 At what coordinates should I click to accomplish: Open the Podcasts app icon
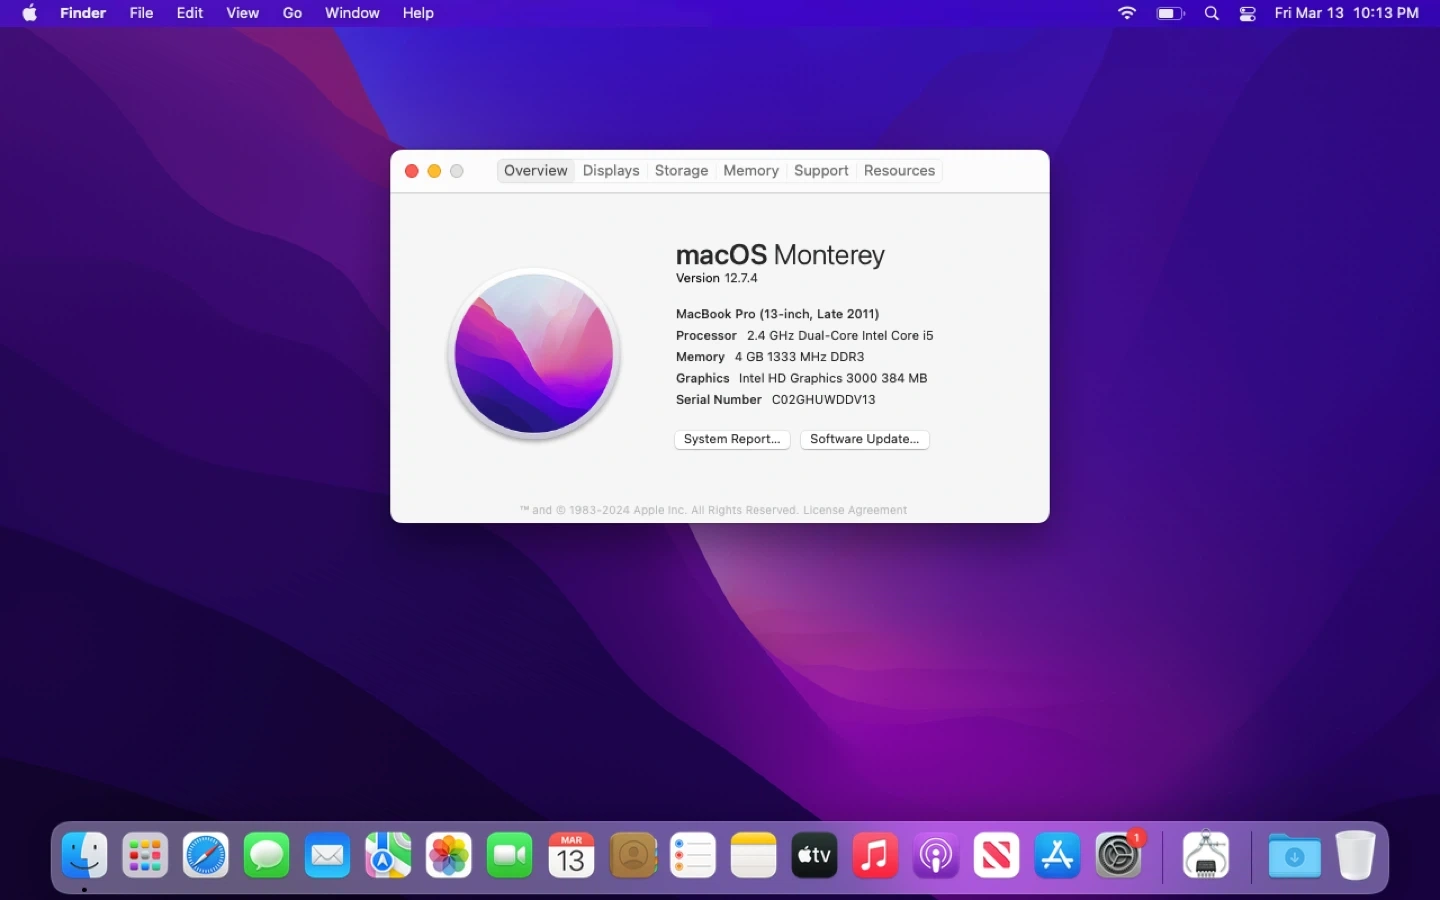pos(936,856)
